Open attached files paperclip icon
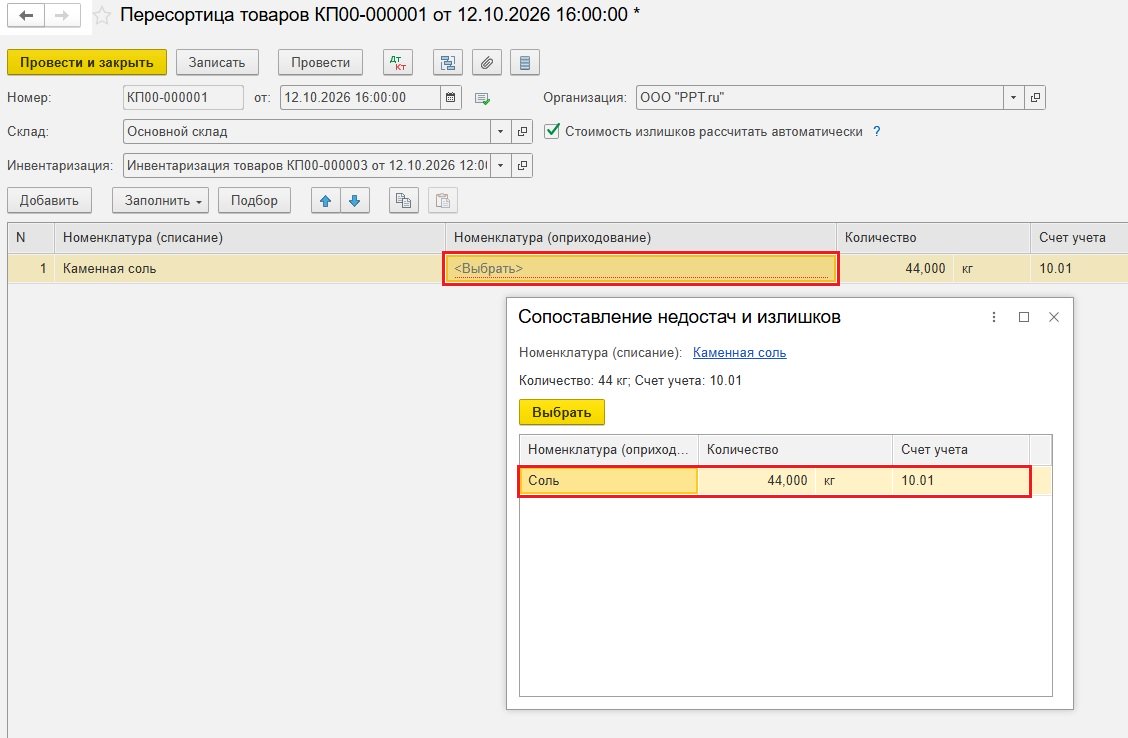Screen dimensions: 1128x738 click(x=486, y=63)
